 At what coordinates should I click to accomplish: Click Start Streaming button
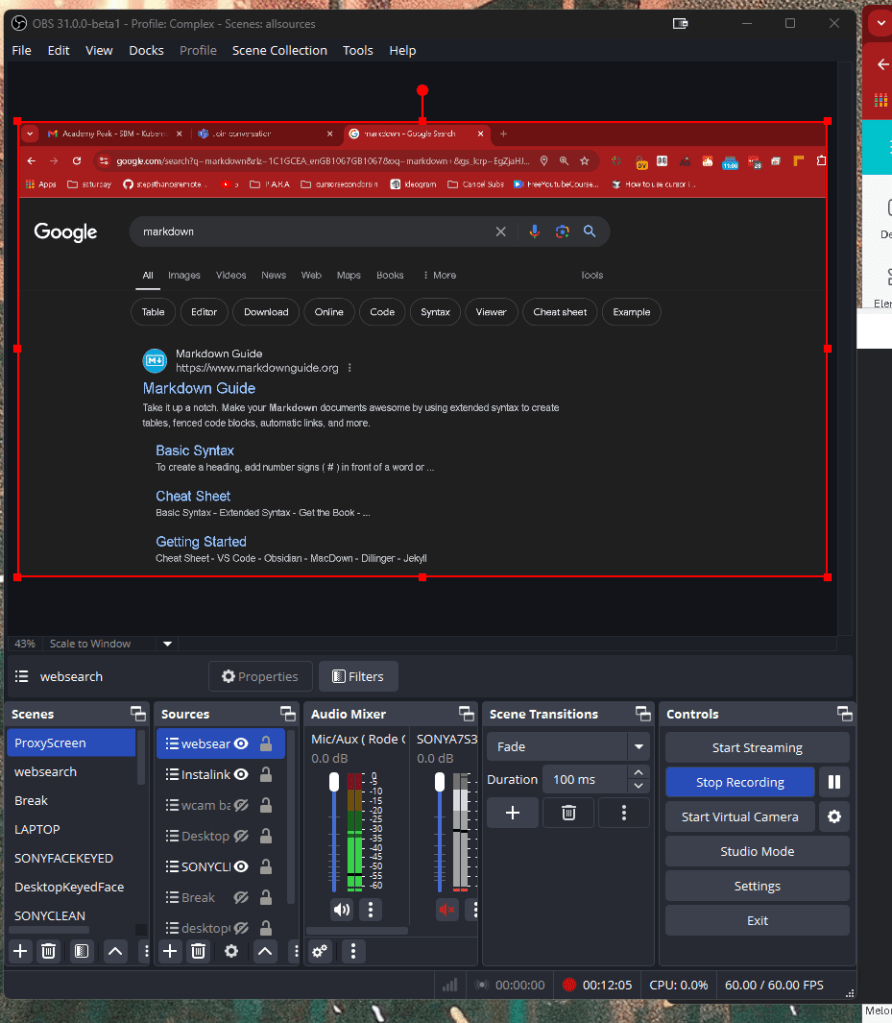click(x=757, y=748)
